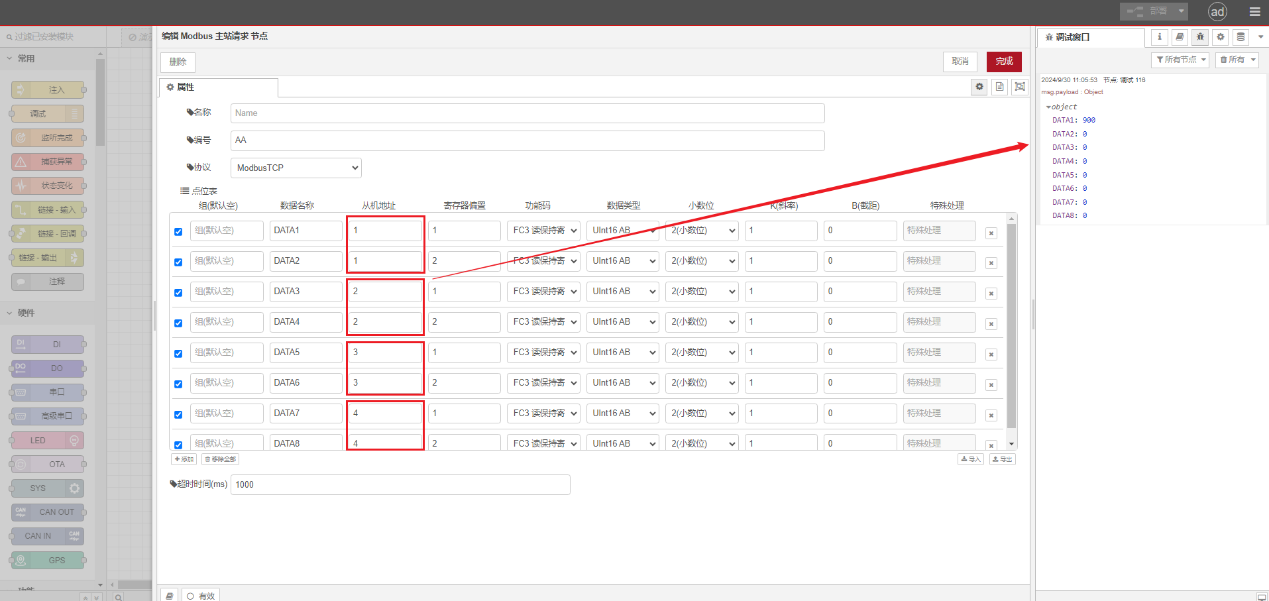Toggle the DATA5 row checkbox
The height and width of the screenshot is (601, 1269).
(x=179, y=354)
